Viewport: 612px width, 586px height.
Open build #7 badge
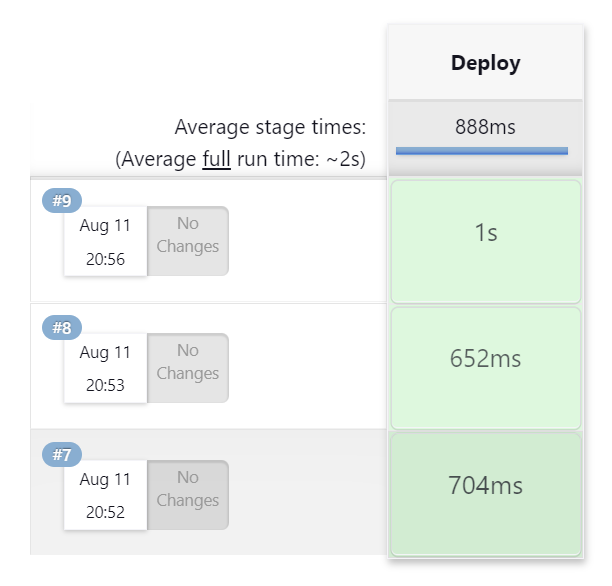click(61, 455)
